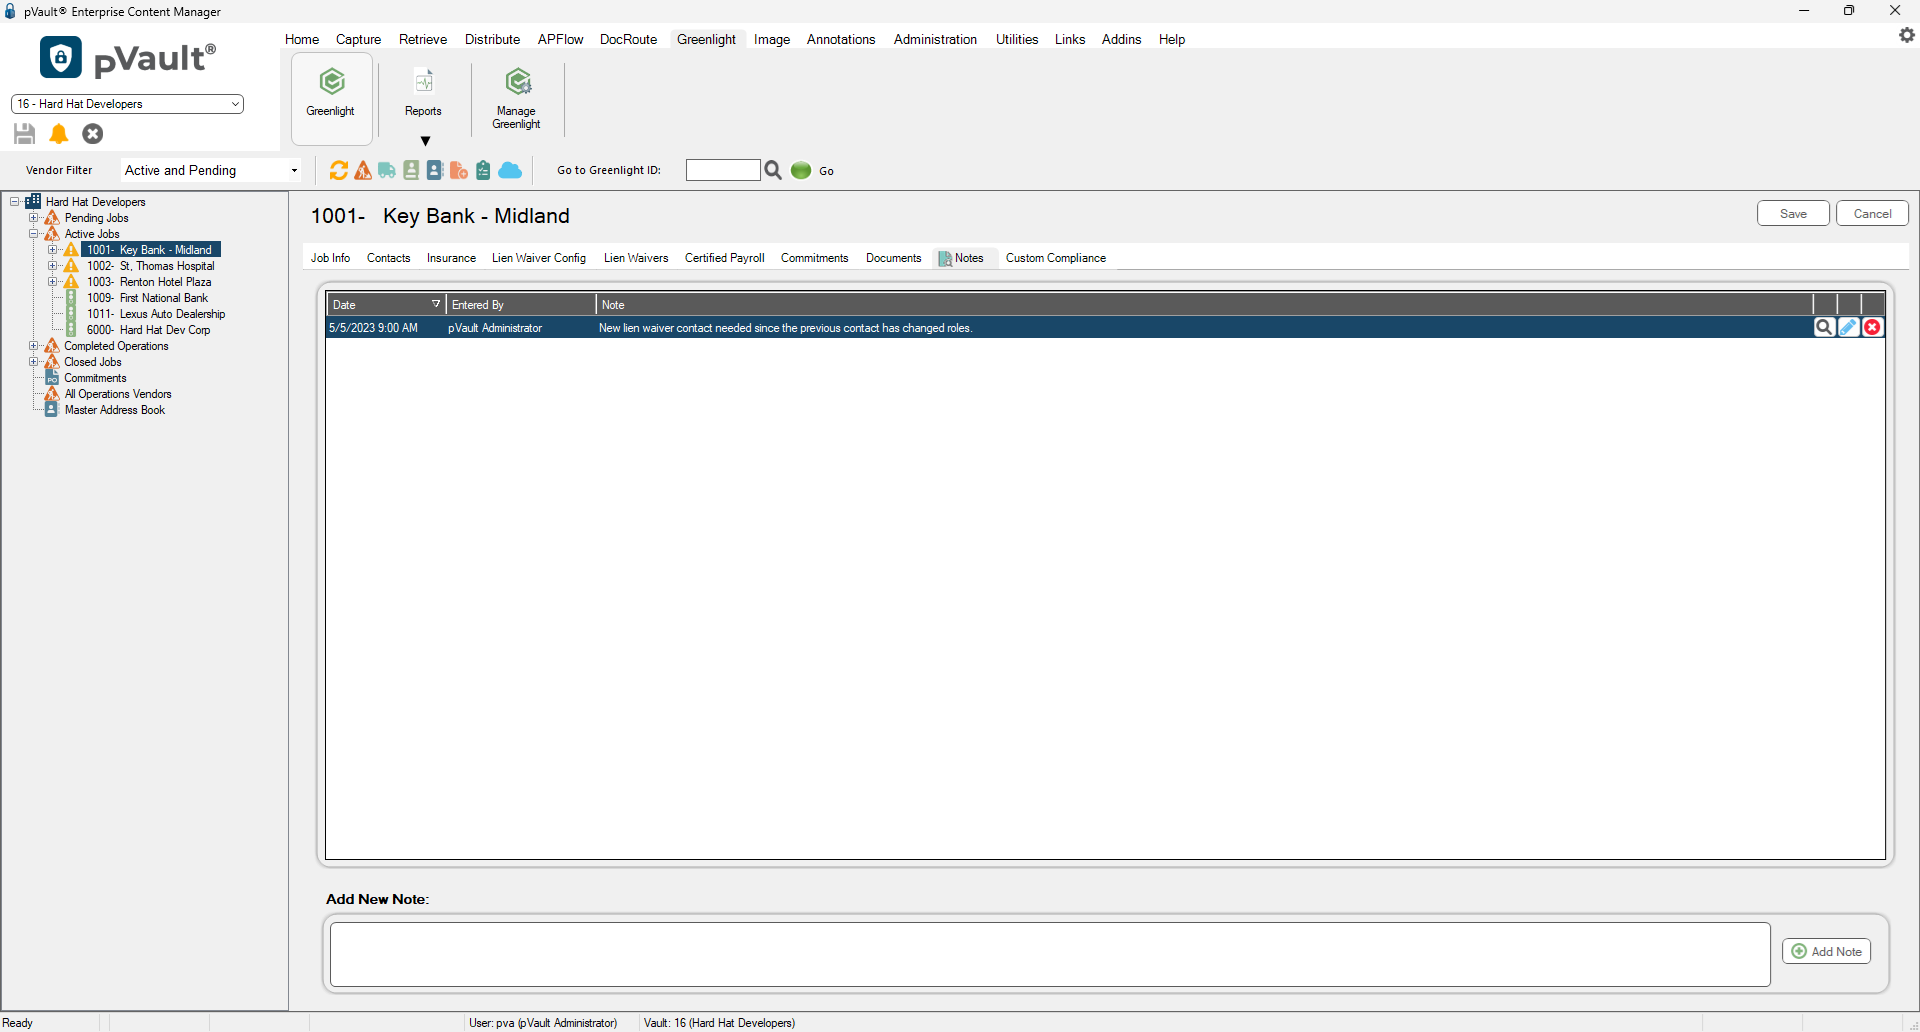Open the 16 - Hard Hat Developers vault dropdown
Image resolution: width=1920 pixels, height=1032 pixels.
127,104
